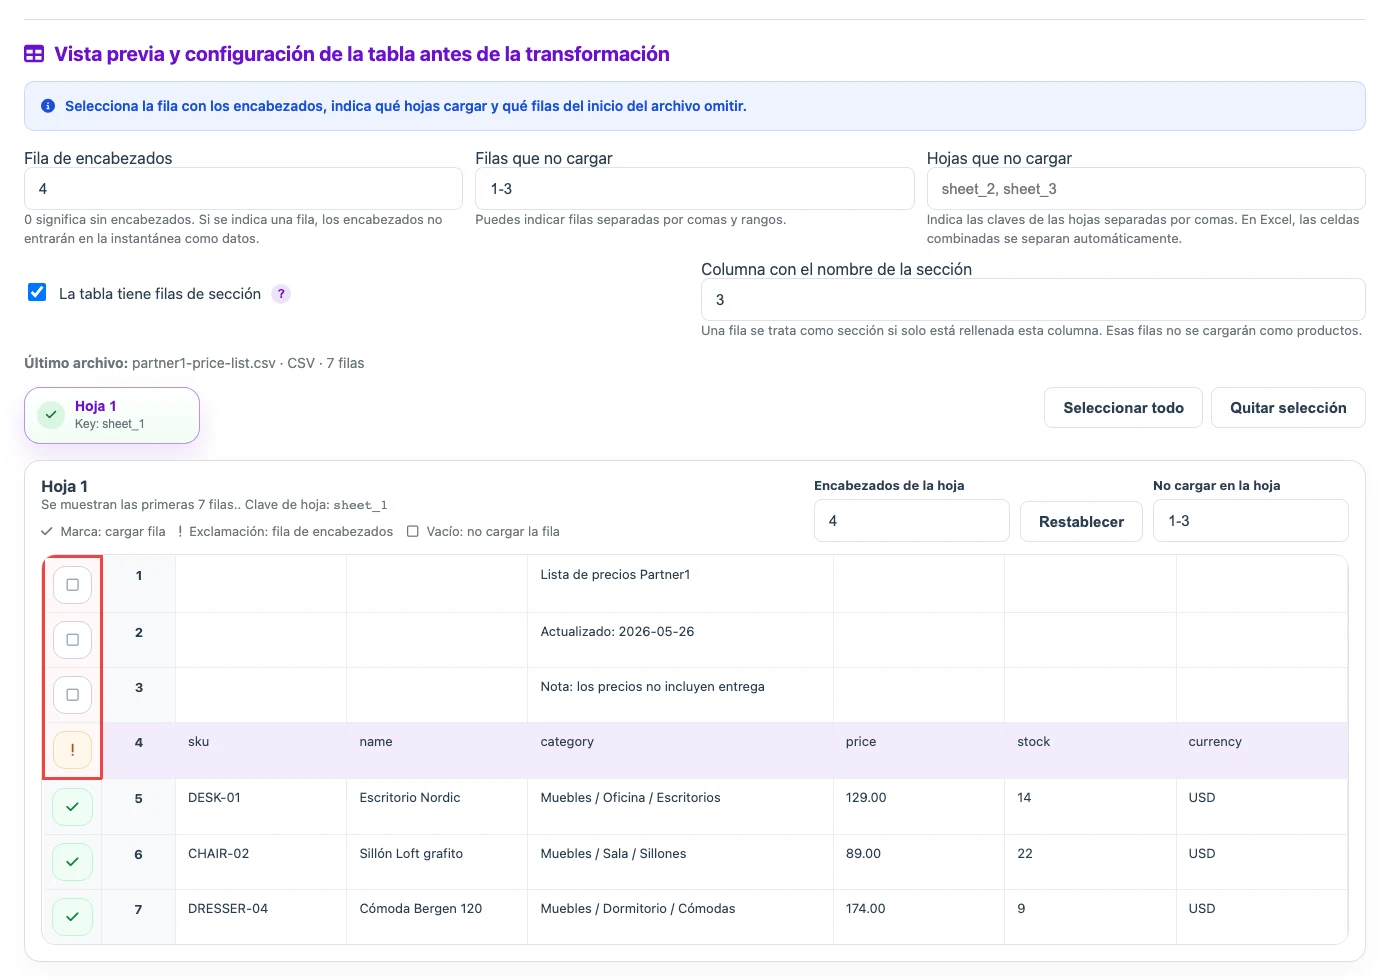Screen dimensions: 1390x980
Task: Focus the Fila de encabezados field
Action: (243, 189)
